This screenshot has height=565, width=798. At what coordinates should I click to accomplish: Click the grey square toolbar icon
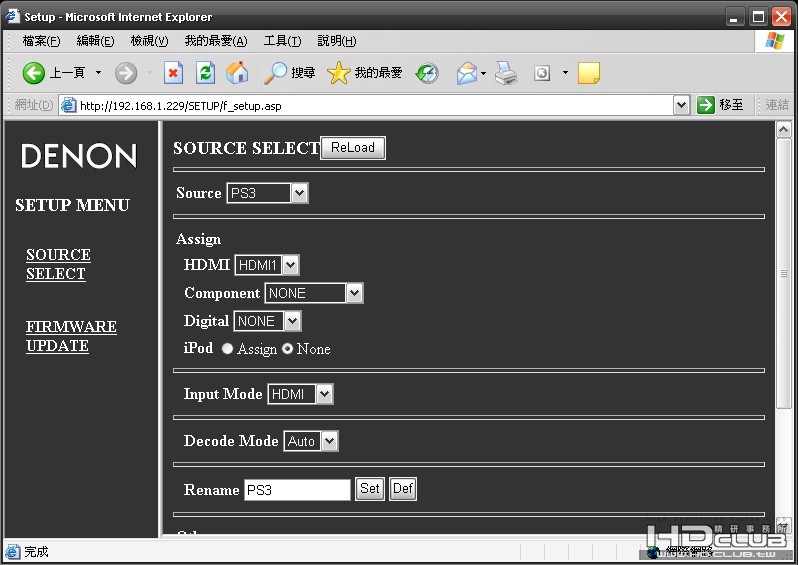pyautogui.click(x=542, y=73)
